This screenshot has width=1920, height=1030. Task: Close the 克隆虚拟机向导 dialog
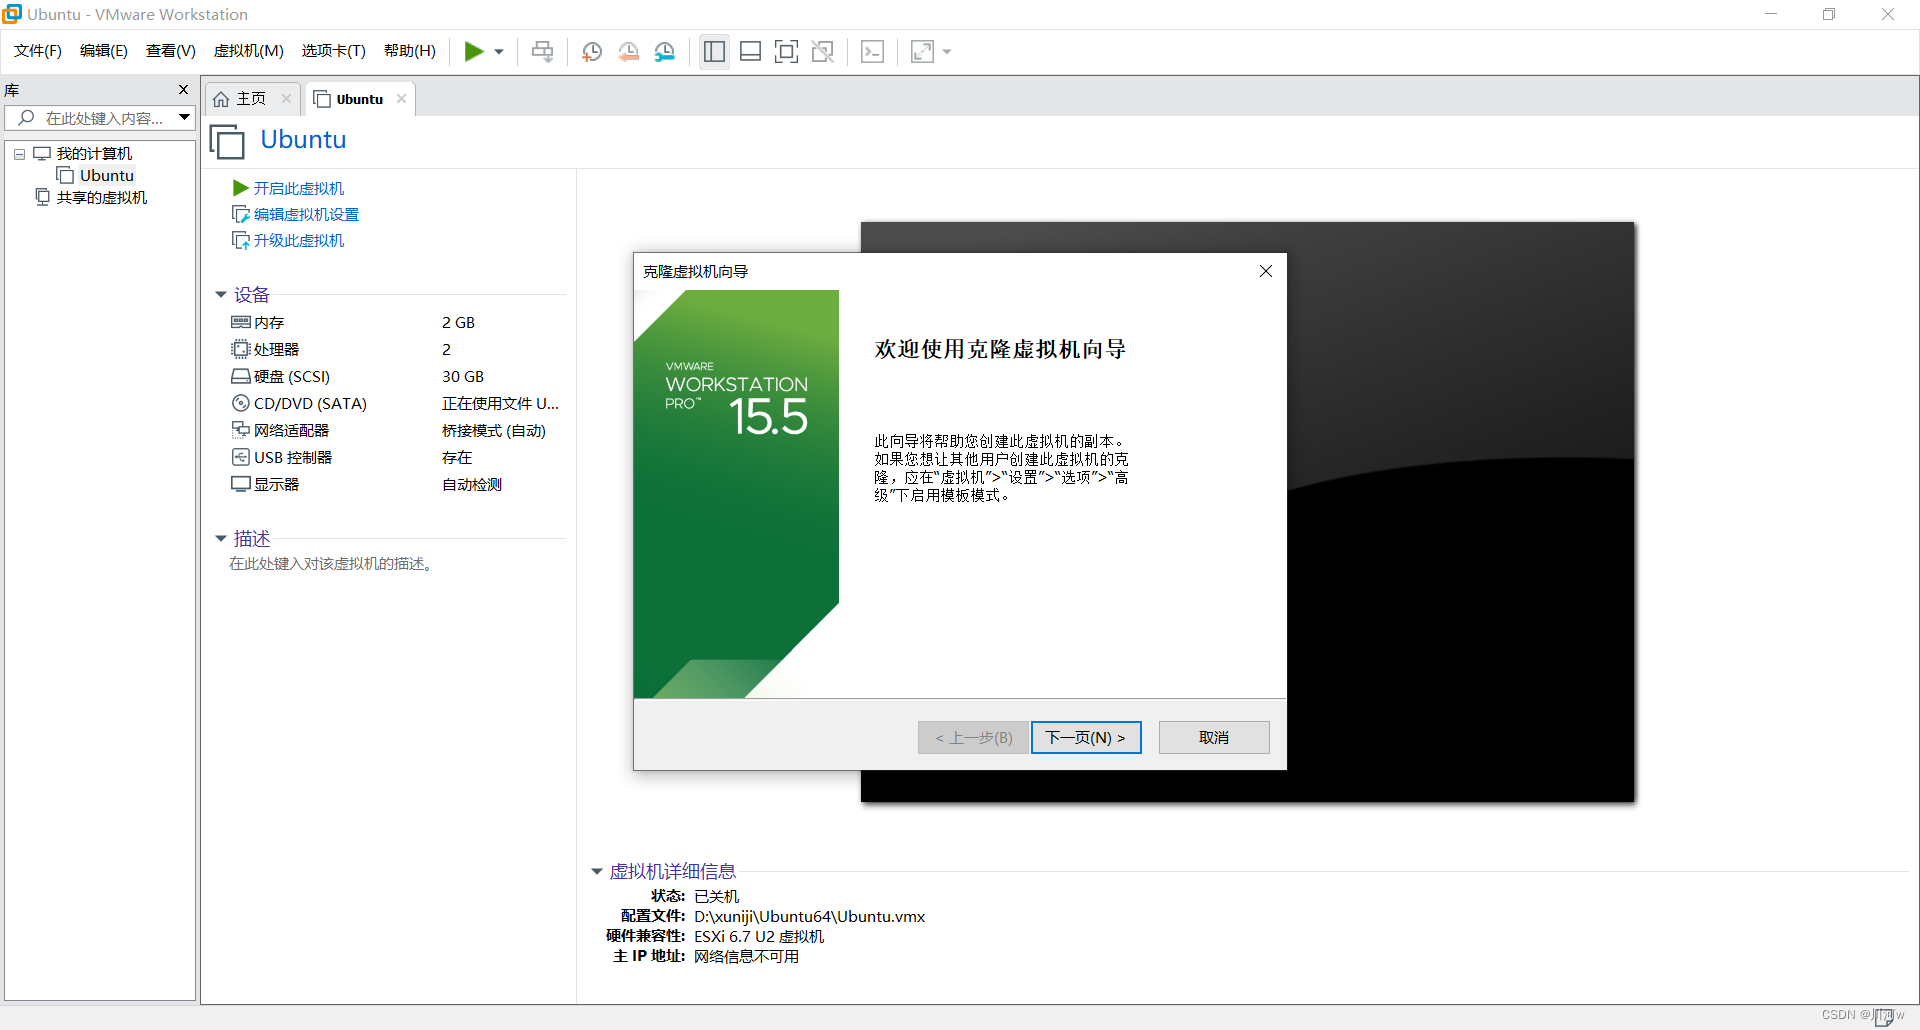1266,271
